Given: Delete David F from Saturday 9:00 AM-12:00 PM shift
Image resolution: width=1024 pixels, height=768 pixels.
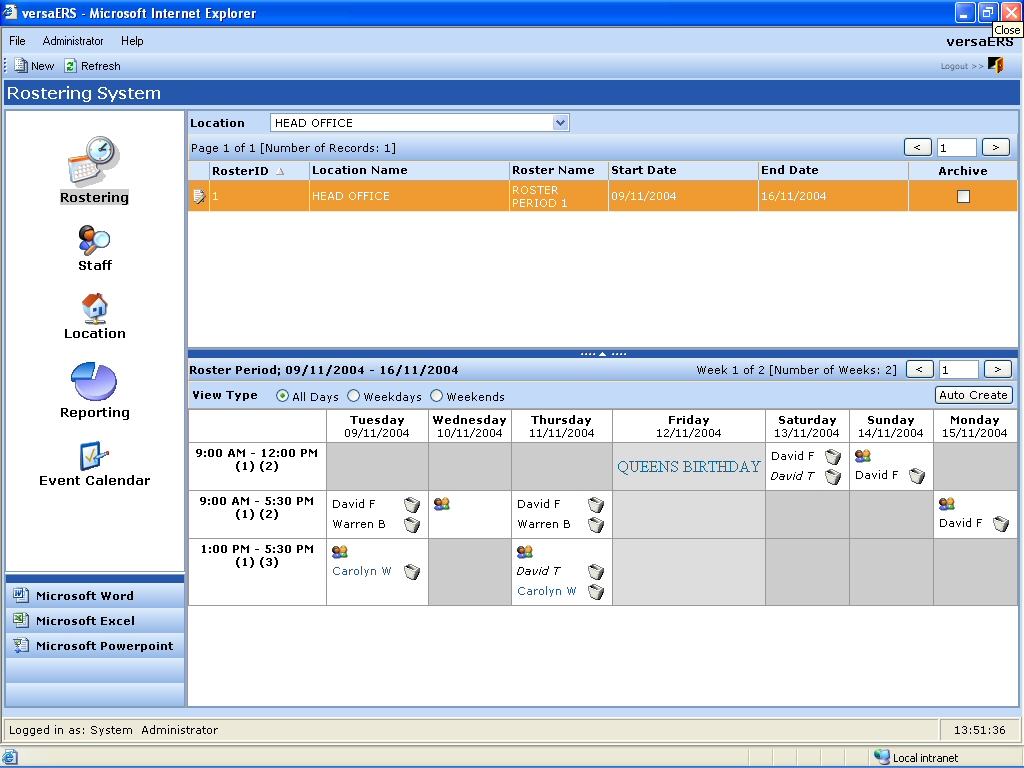Looking at the screenshot, I should (x=833, y=456).
